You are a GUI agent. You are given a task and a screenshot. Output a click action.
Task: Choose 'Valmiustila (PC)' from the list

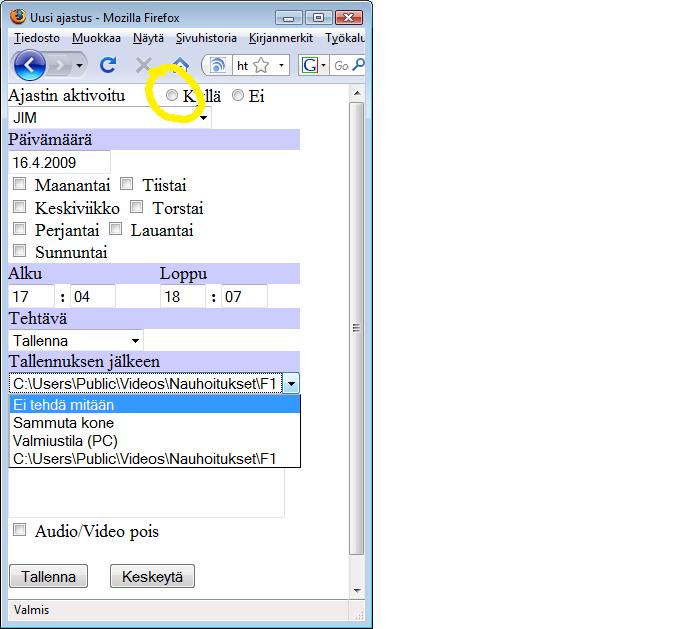[154, 441]
